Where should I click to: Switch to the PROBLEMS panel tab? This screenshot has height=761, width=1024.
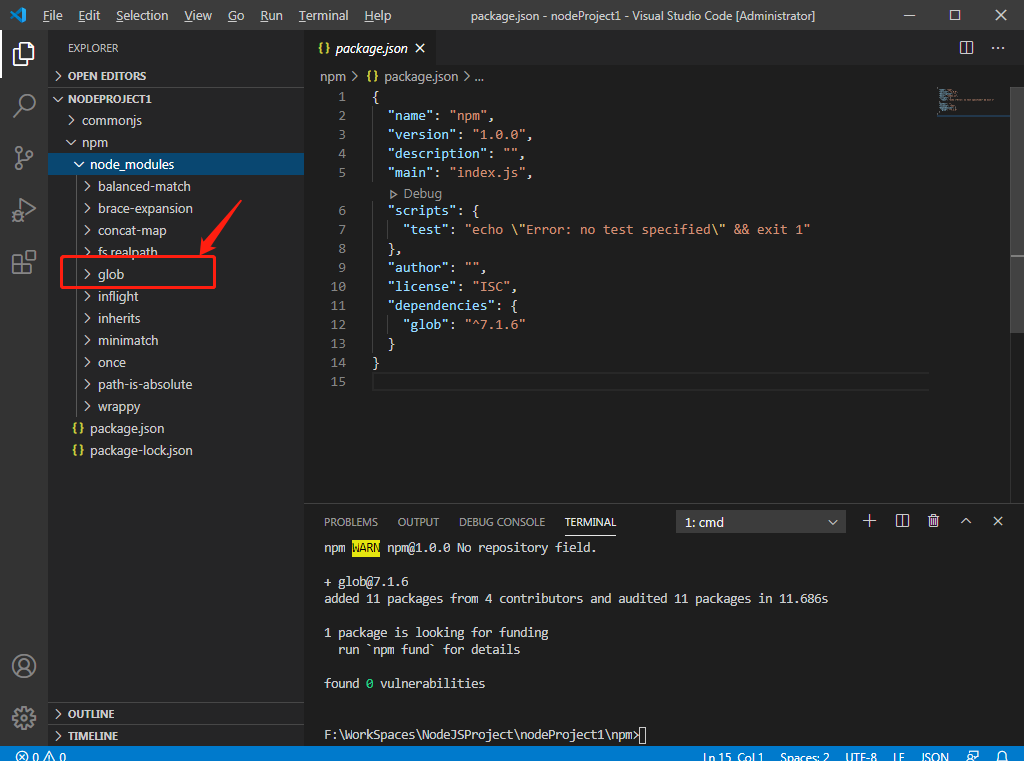[351, 522]
